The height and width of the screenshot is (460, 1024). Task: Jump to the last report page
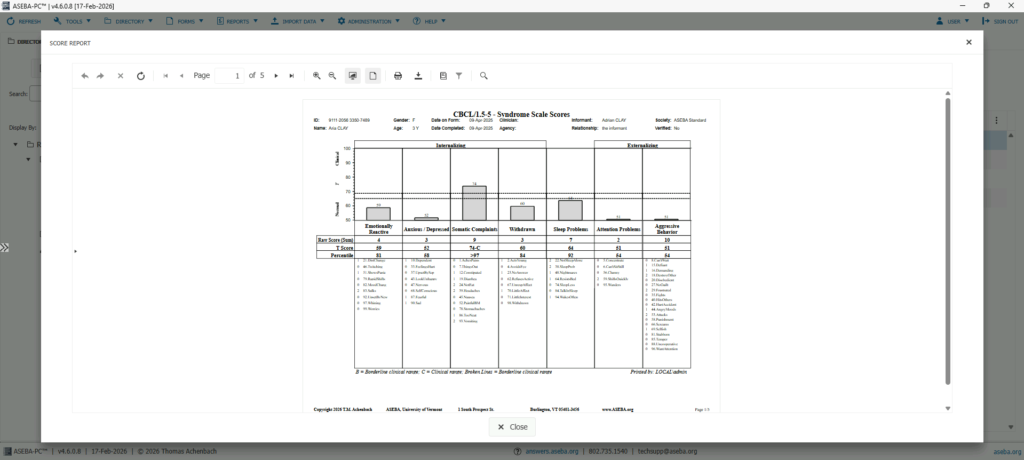[x=291, y=76]
